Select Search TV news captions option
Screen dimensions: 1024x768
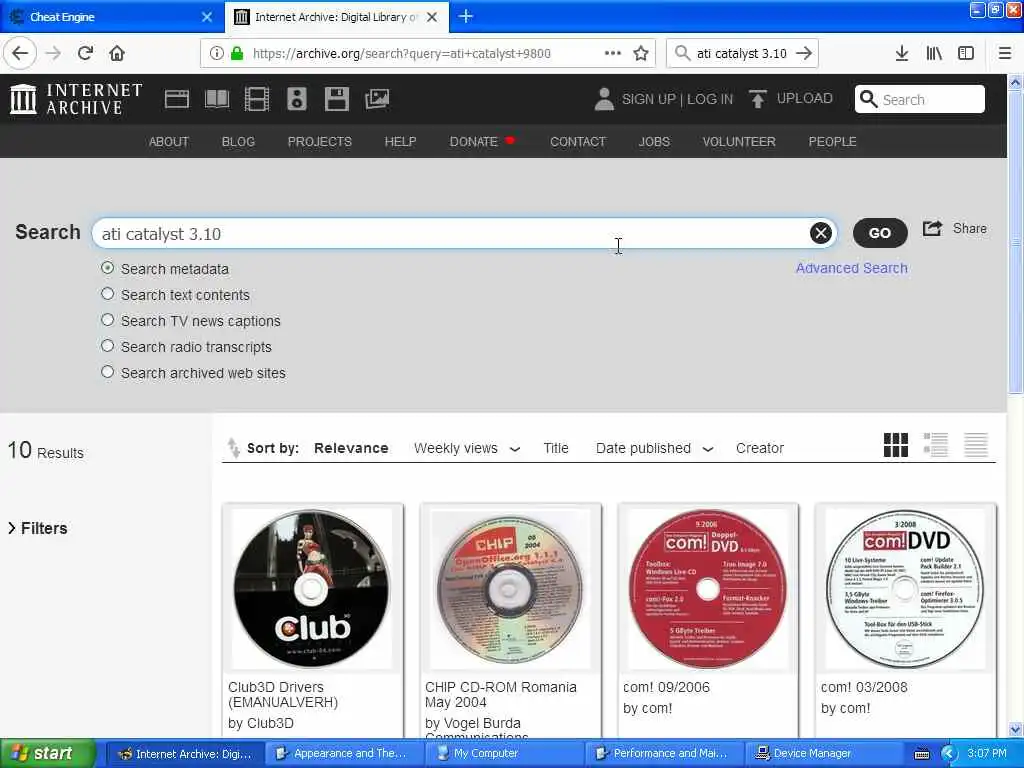(x=108, y=320)
